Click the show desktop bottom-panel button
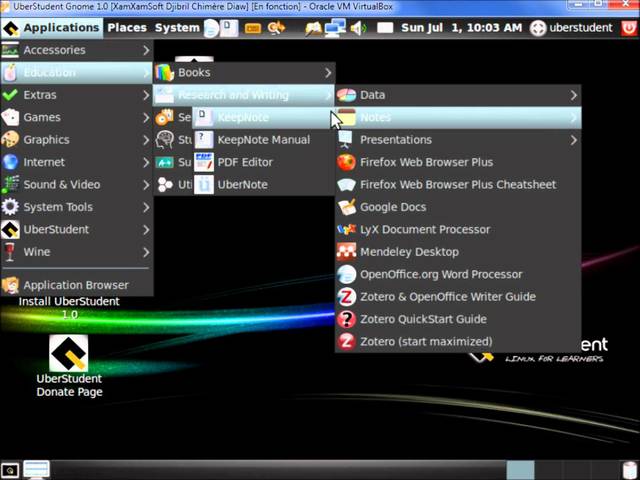 click(10, 470)
